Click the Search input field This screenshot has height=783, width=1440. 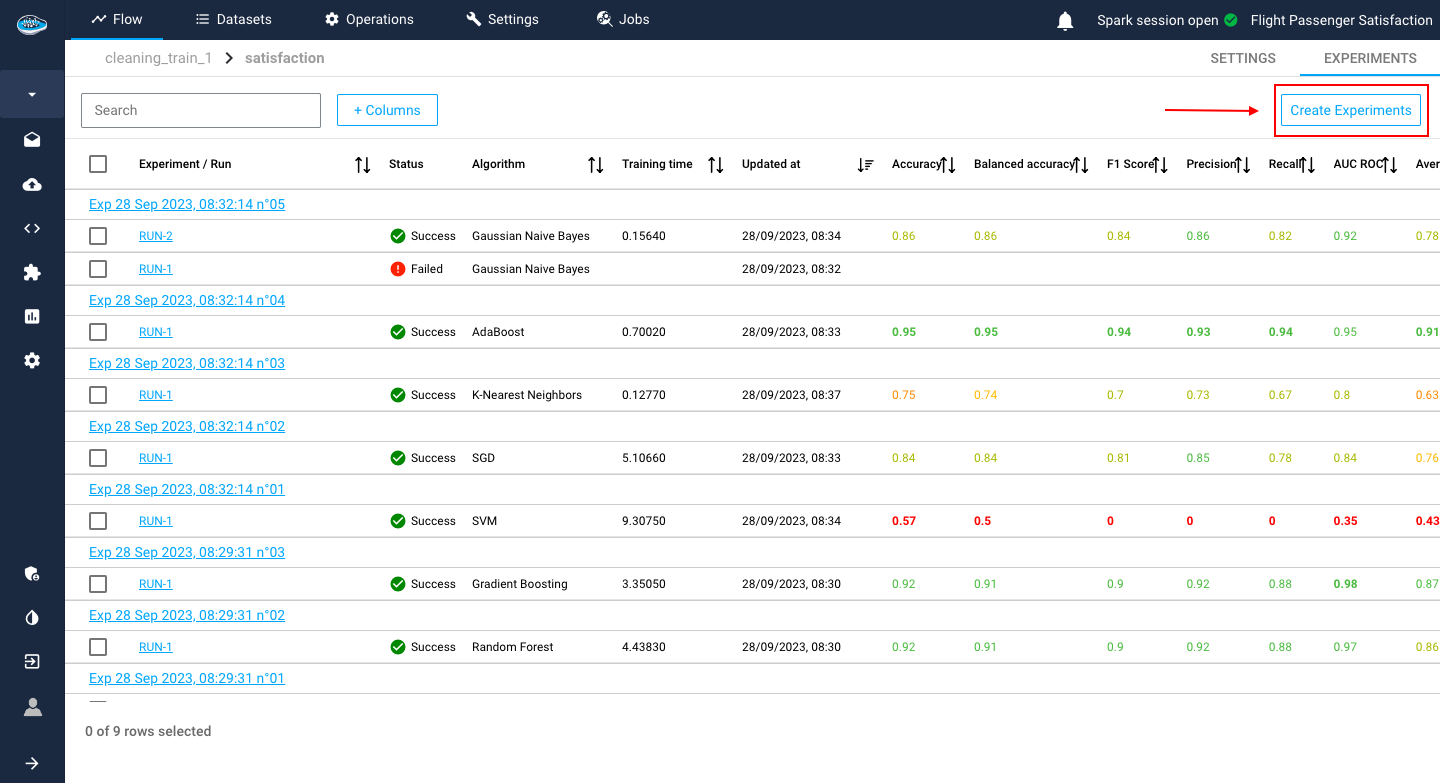tap(201, 110)
